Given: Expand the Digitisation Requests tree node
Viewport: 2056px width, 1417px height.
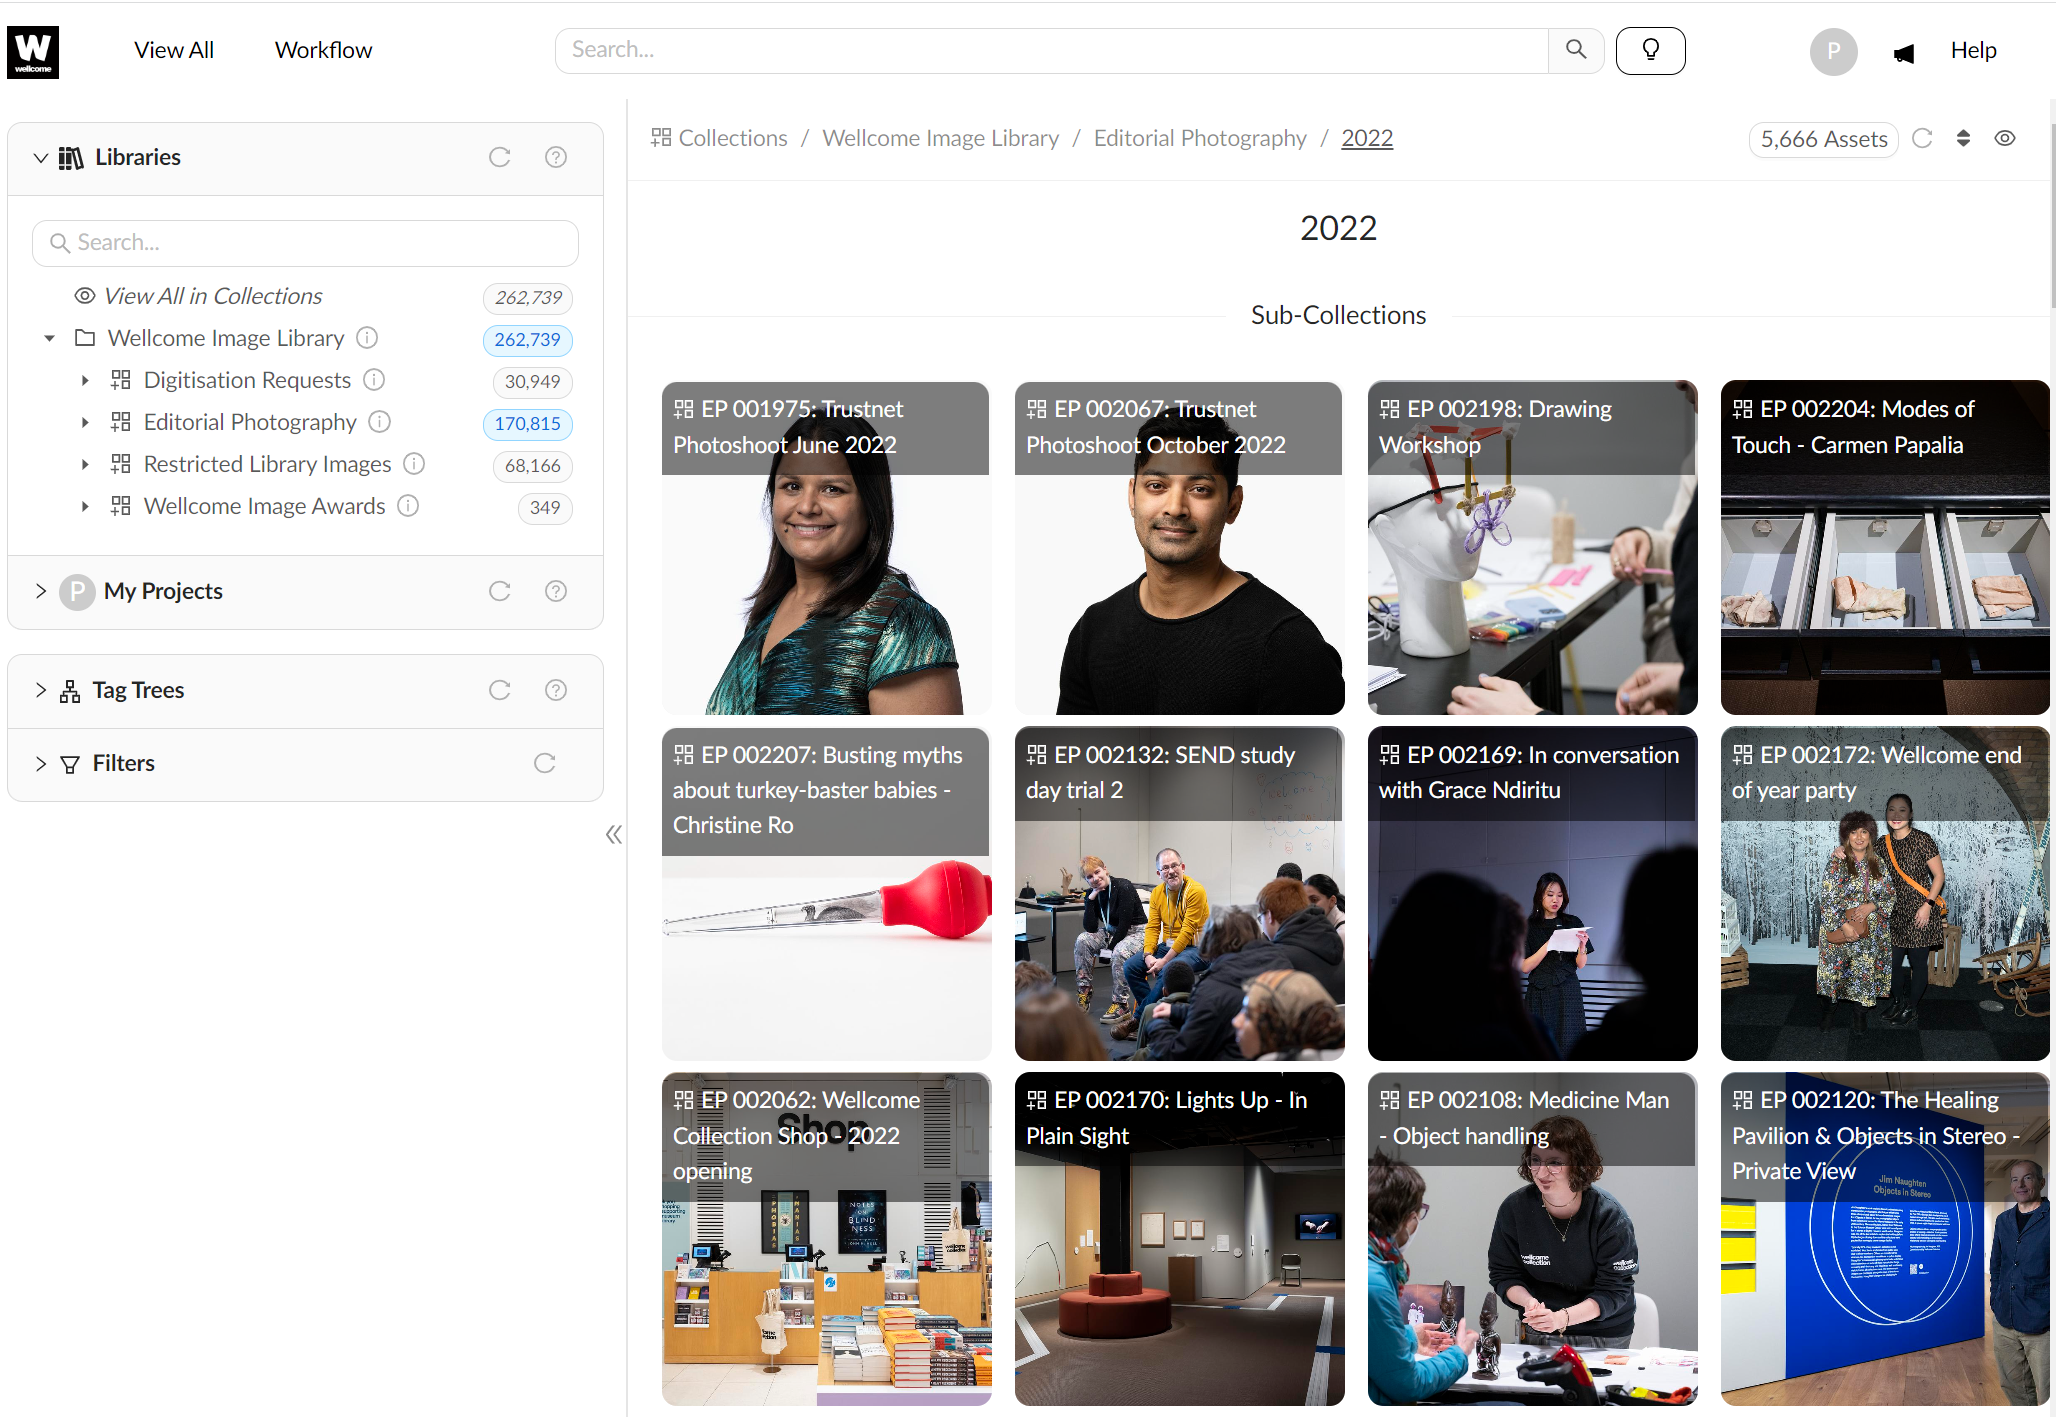Looking at the screenshot, I should pos(85,380).
